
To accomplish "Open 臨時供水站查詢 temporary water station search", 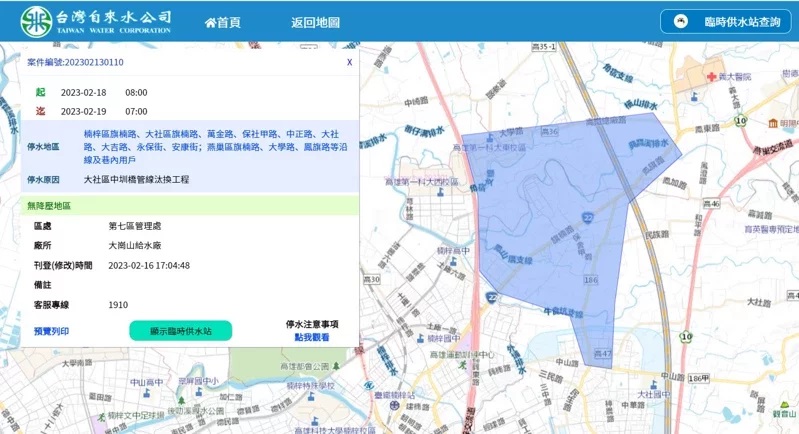I will 727,21.
